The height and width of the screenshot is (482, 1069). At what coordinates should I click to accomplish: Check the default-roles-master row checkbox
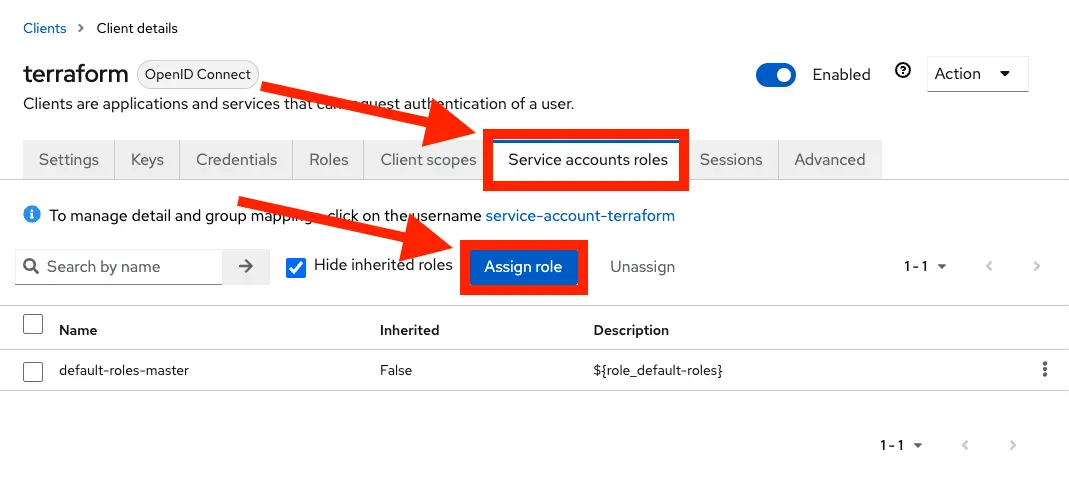click(x=33, y=372)
